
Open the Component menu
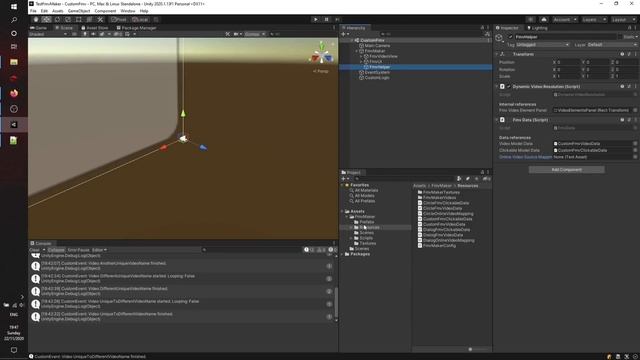coord(105,11)
